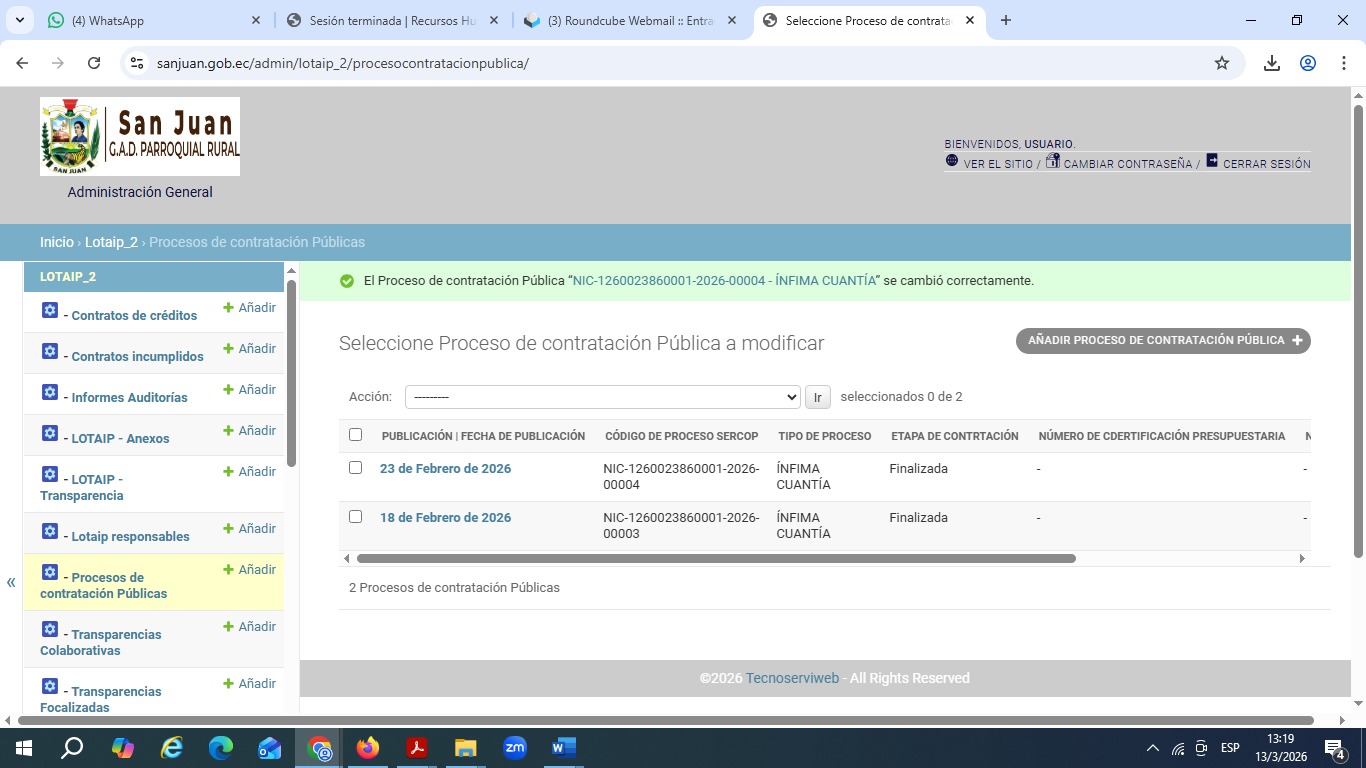
Task: Click the bookmark star in address bar
Action: pyautogui.click(x=1221, y=63)
